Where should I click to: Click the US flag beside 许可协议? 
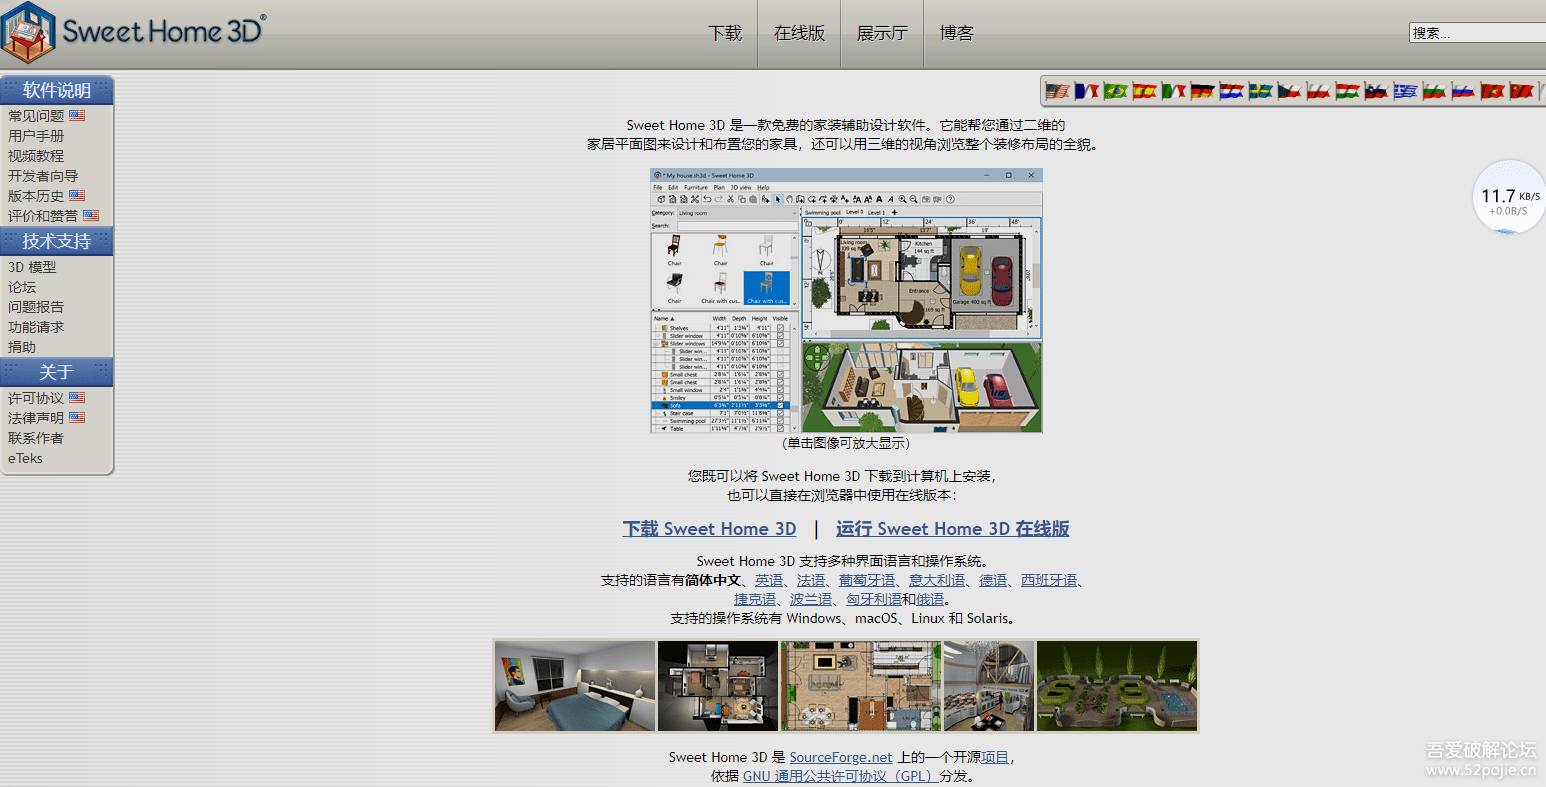77,398
